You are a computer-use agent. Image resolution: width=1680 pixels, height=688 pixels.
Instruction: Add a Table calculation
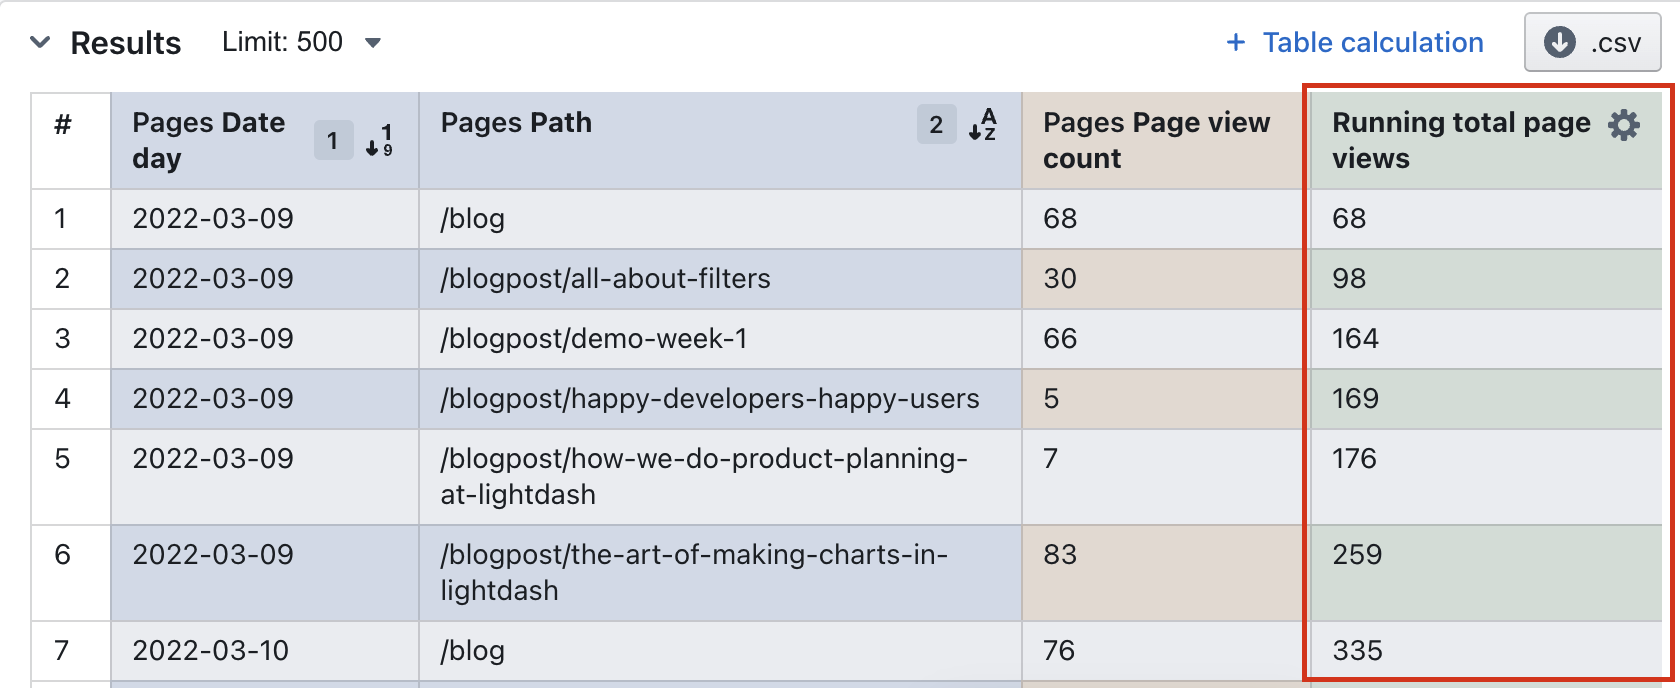[x=1372, y=42]
